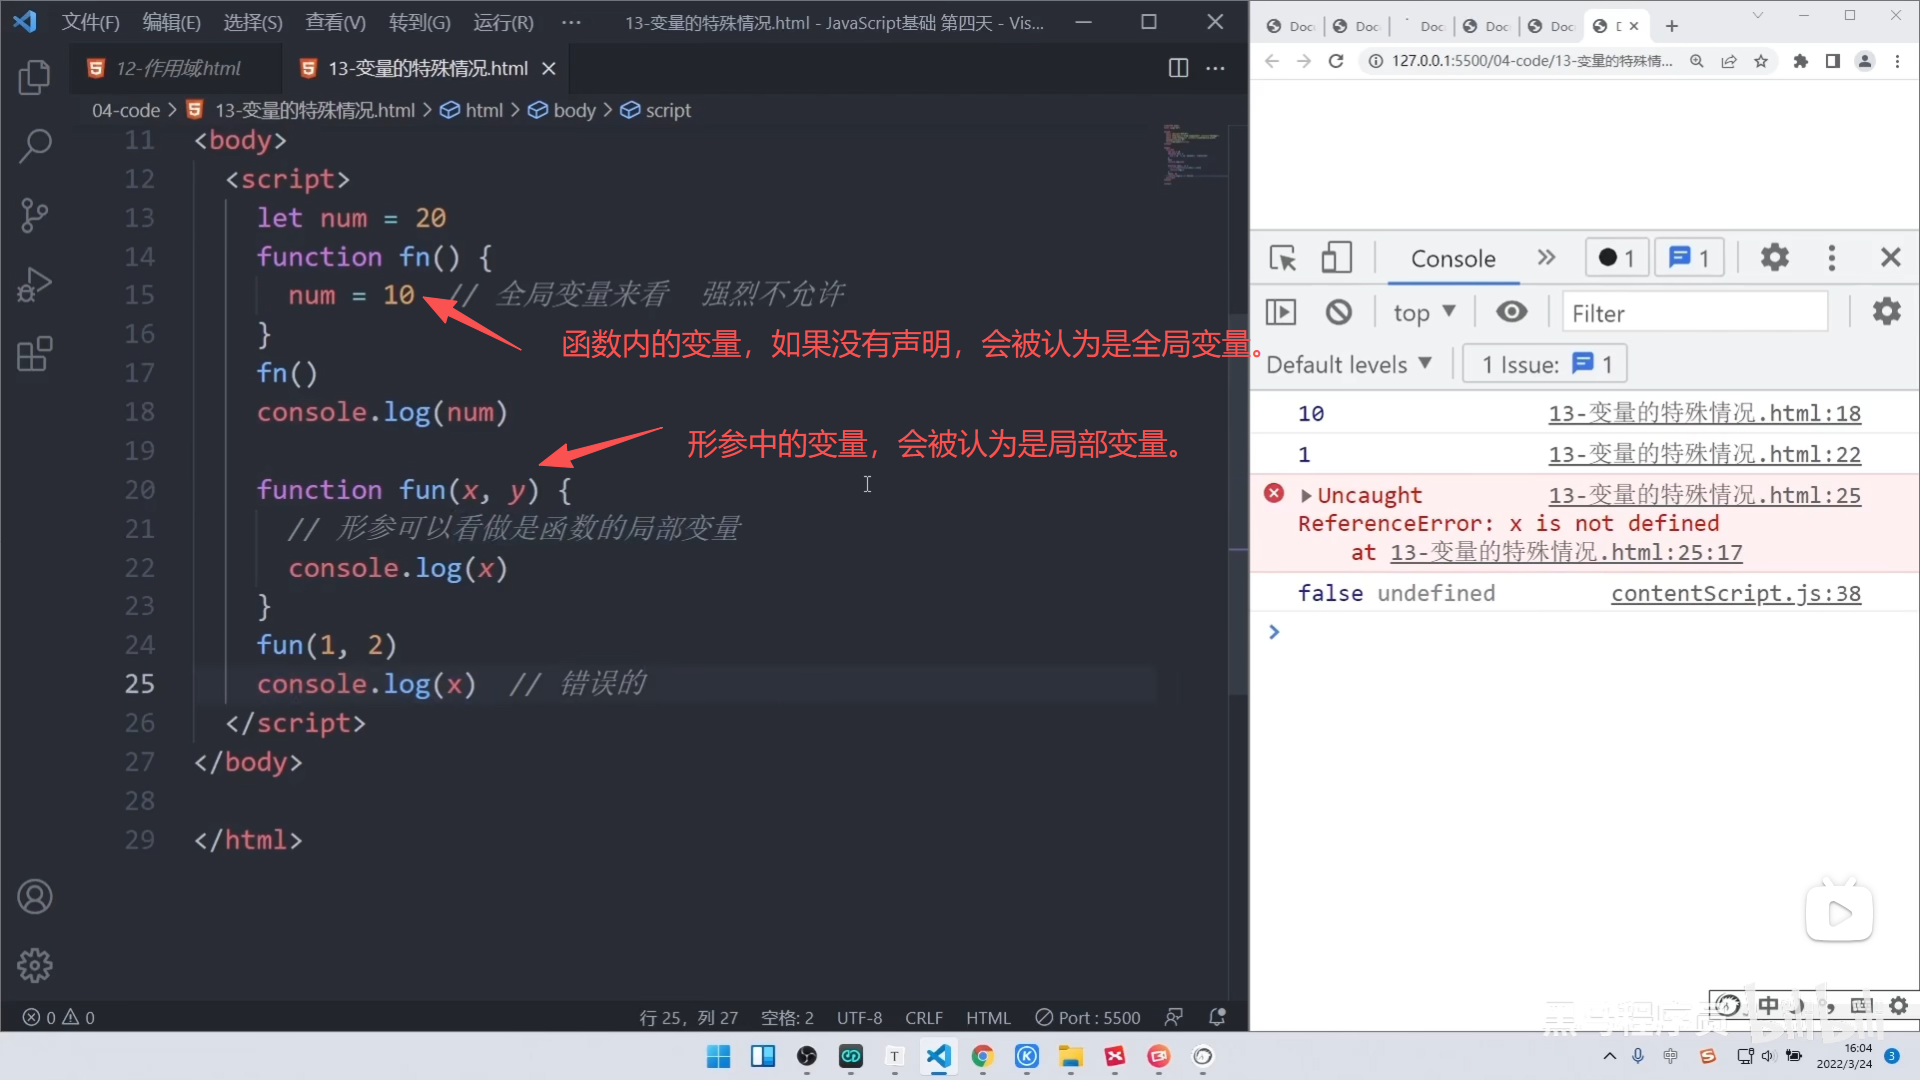Open the Manage gear in activity bar
Viewport: 1920px width, 1080px height.
[x=35, y=965]
